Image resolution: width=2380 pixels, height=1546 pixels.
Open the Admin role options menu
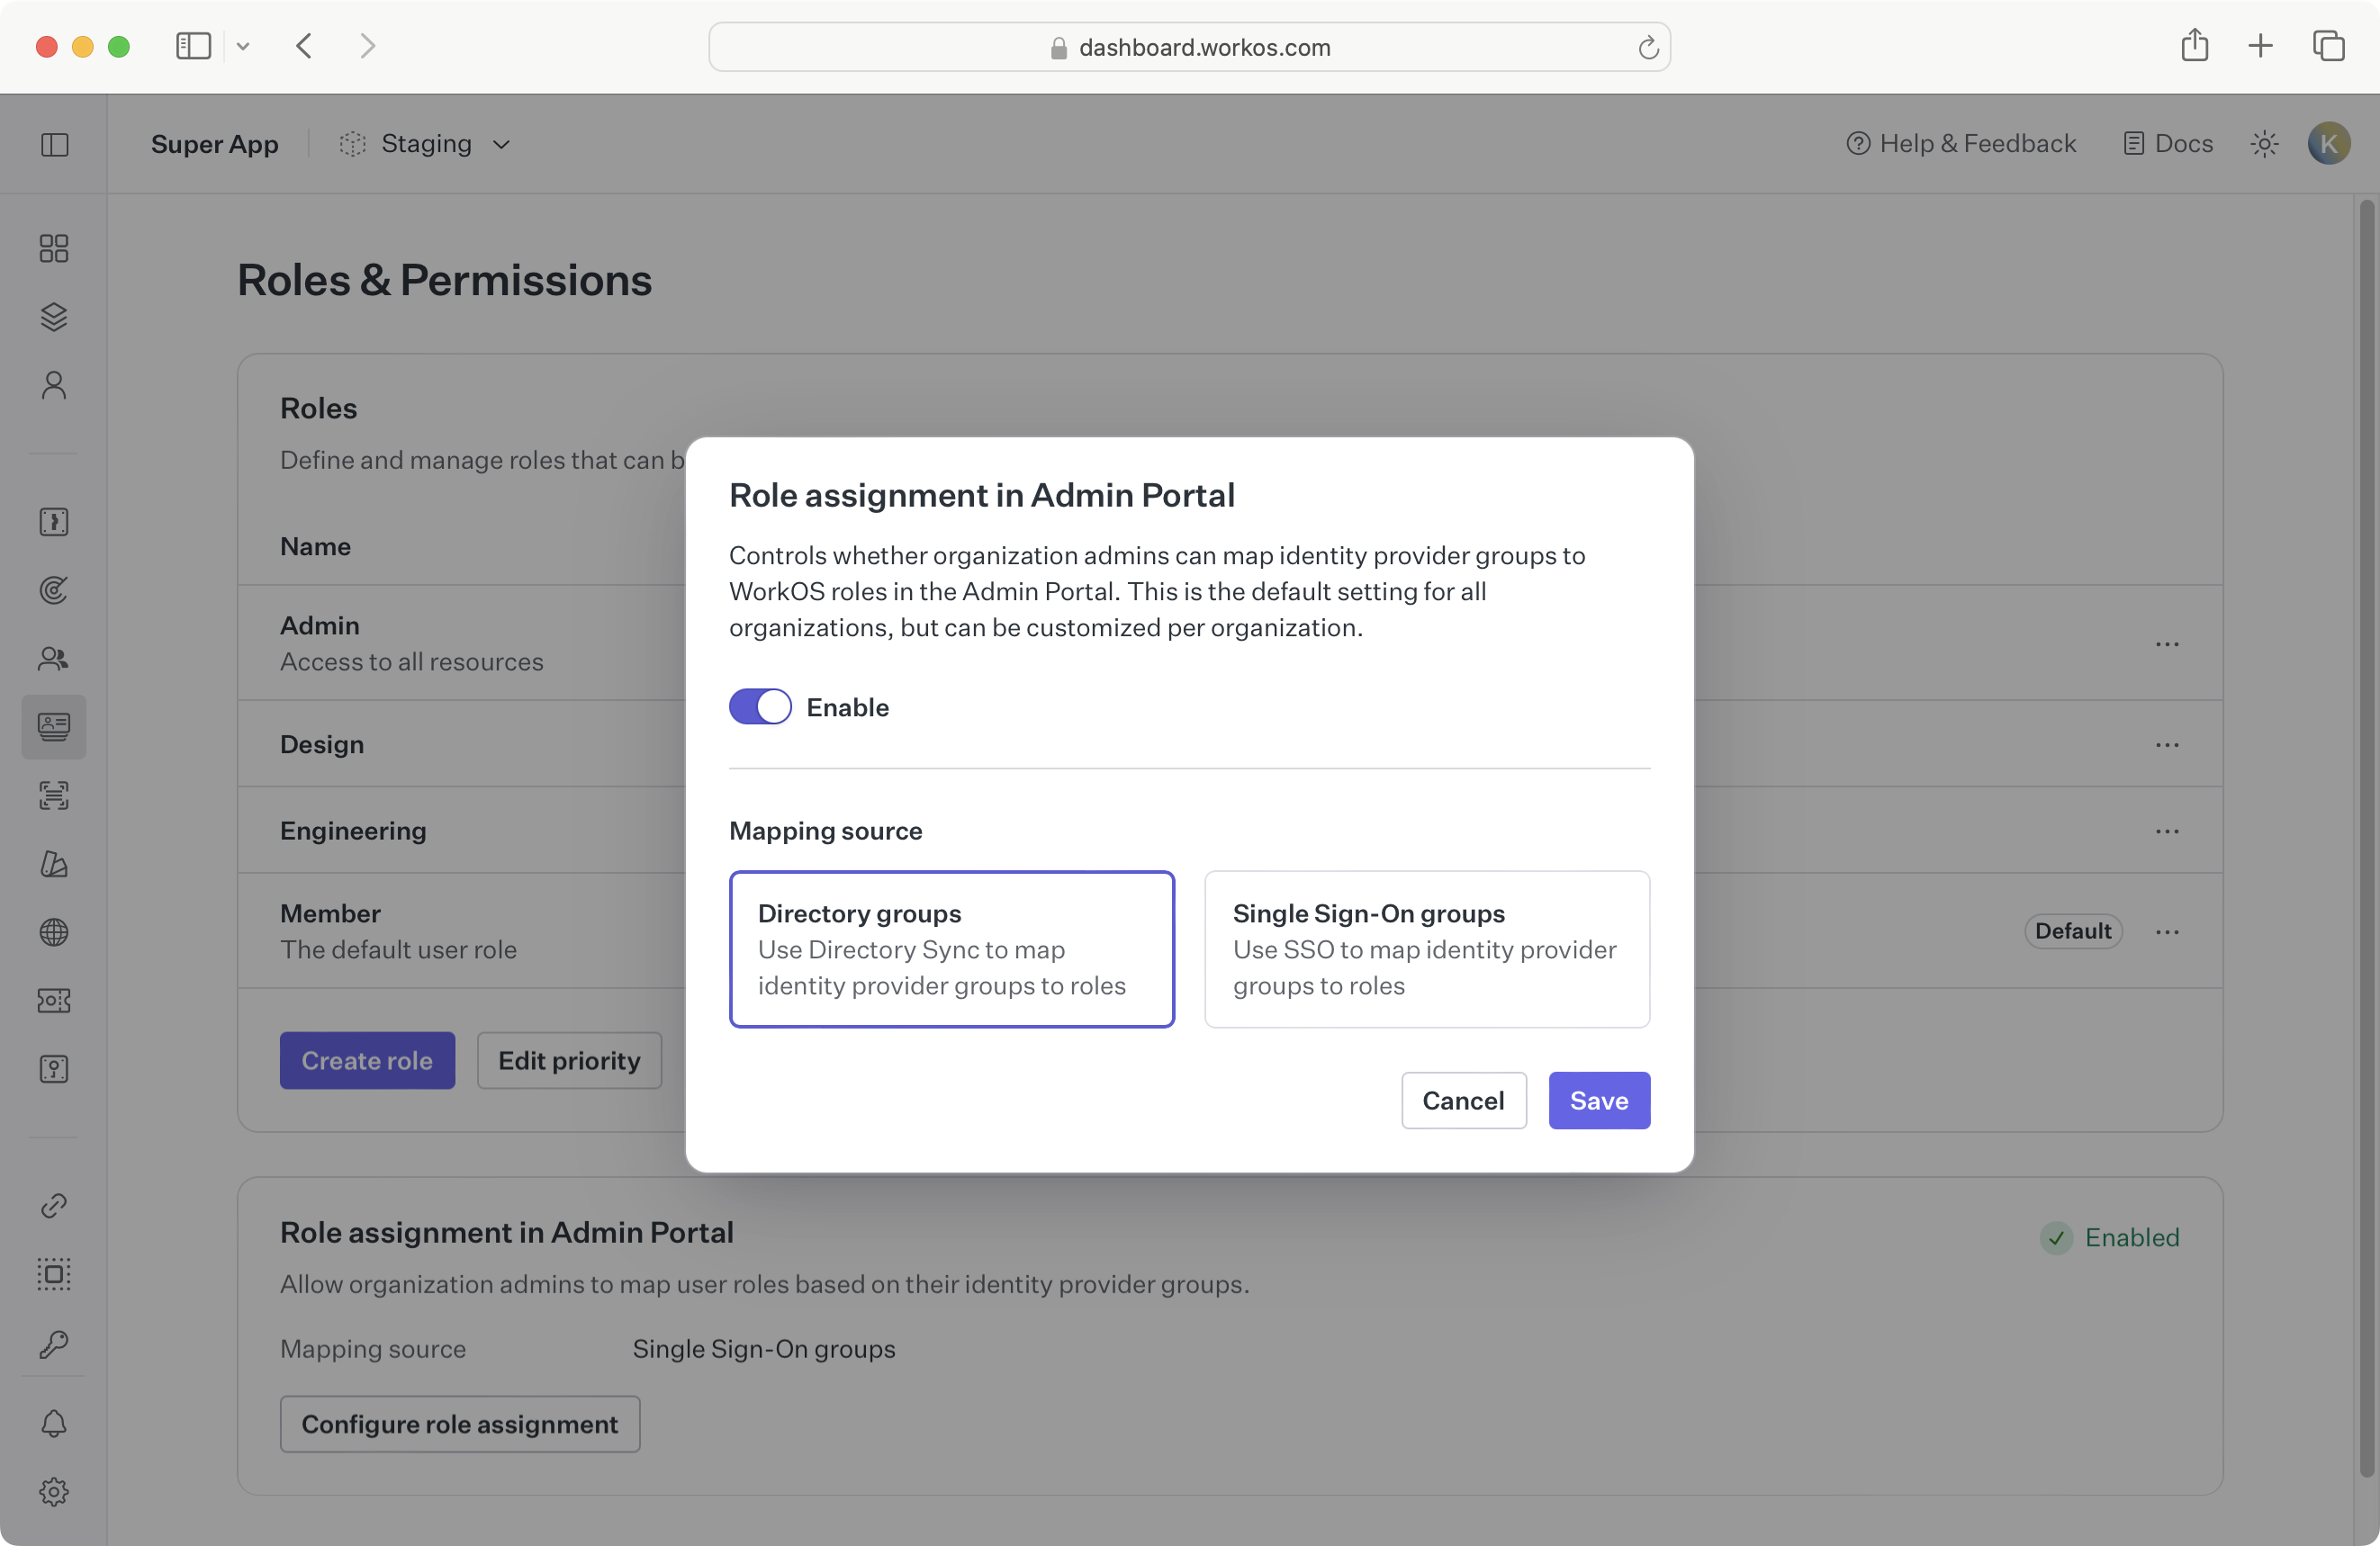click(2167, 644)
